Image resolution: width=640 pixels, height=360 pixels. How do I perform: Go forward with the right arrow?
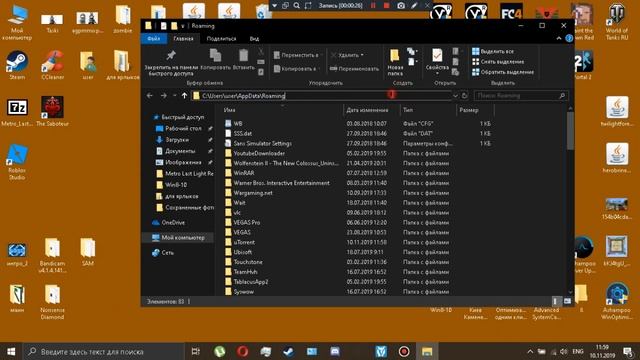click(164, 96)
